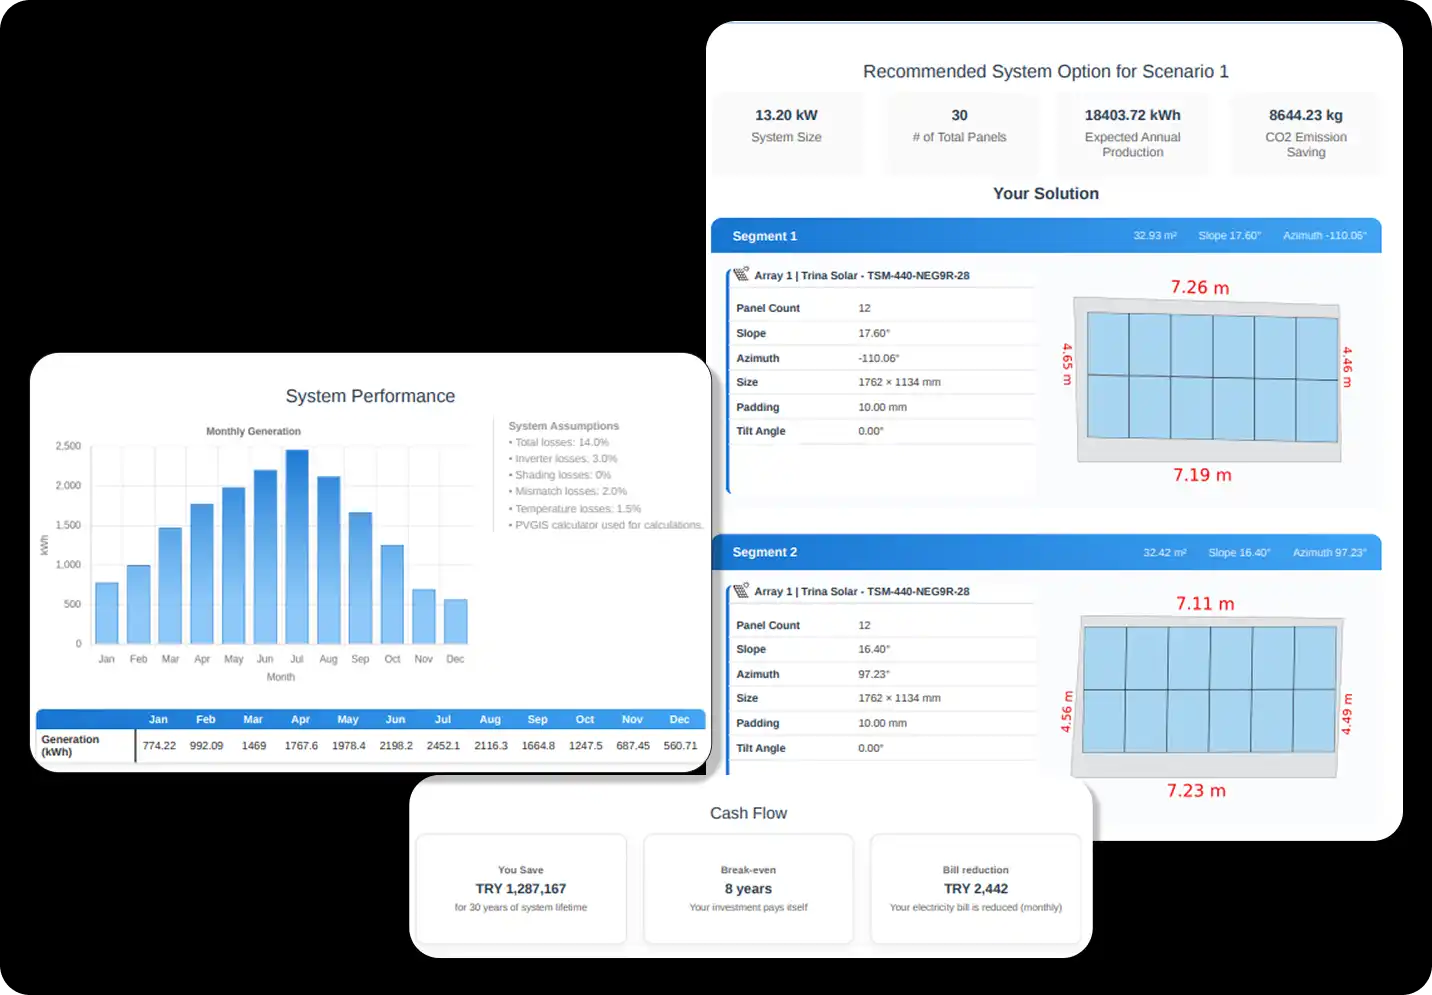Select the December bar in the chart
Image resolution: width=1432 pixels, height=995 pixels.
tap(455, 621)
